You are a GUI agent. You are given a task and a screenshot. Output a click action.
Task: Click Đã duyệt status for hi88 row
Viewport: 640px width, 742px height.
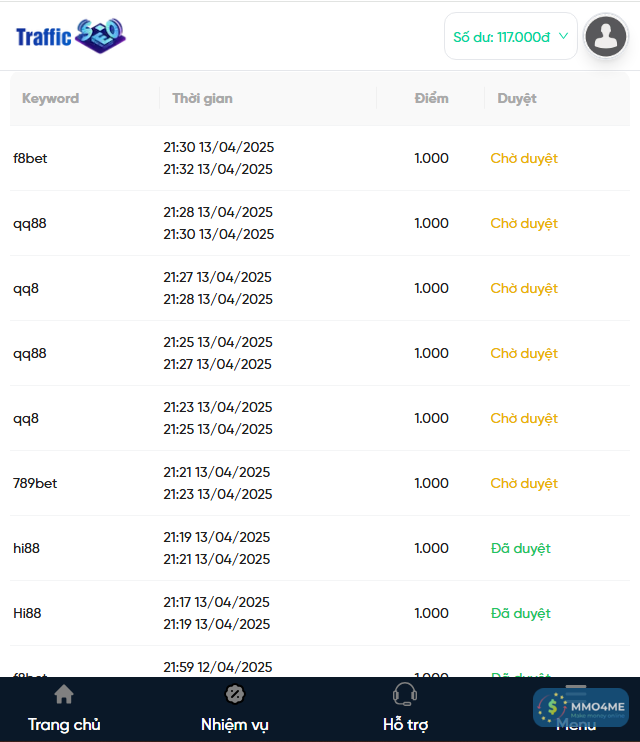(521, 548)
